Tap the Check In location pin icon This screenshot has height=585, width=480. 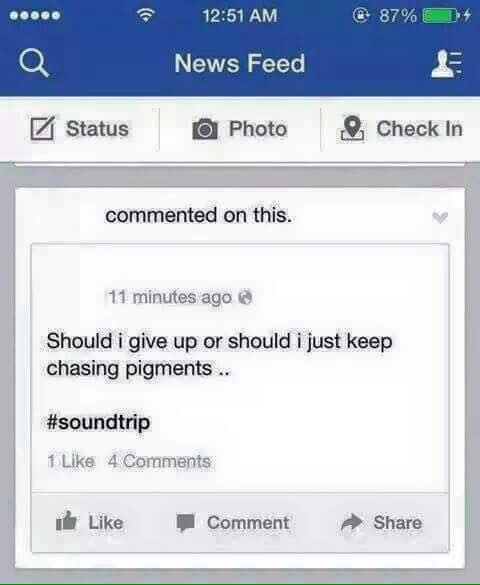tap(352, 128)
